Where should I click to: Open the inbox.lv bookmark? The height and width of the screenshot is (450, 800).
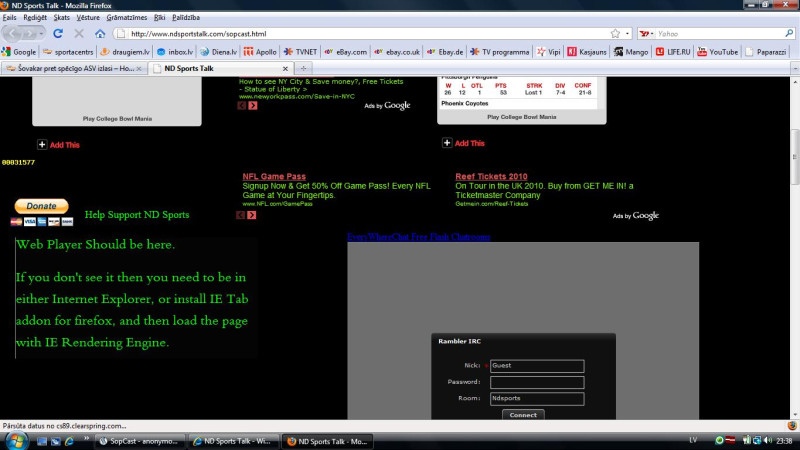(175, 52)
